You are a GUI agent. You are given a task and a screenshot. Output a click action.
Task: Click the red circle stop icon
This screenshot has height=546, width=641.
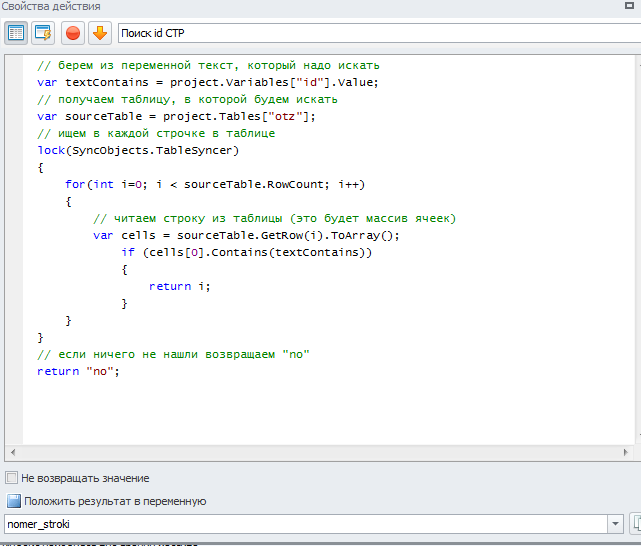pos(73,33)
